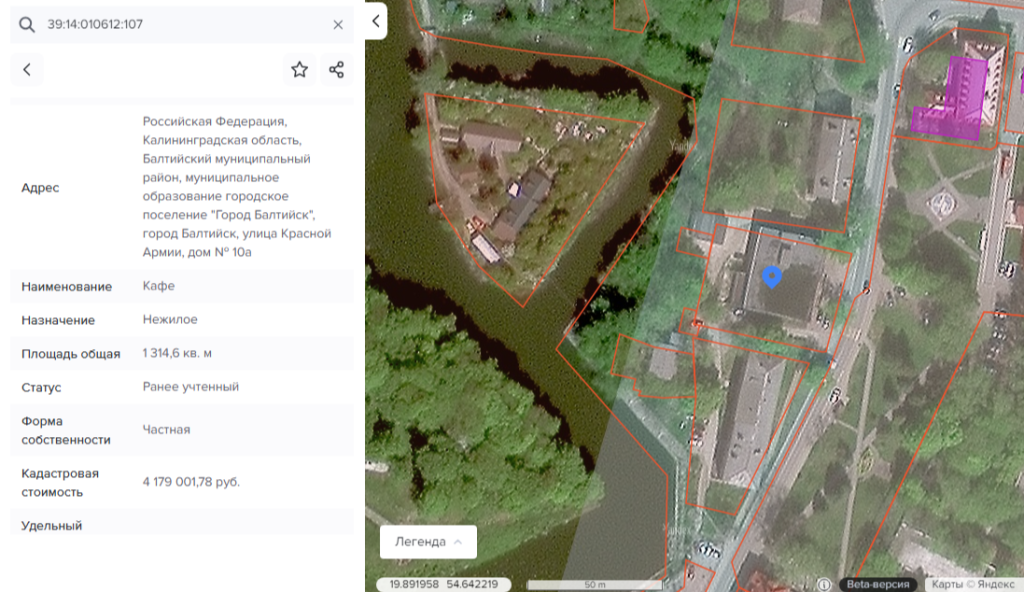
Task: Go back with the left arrow button
Action: 27,69
